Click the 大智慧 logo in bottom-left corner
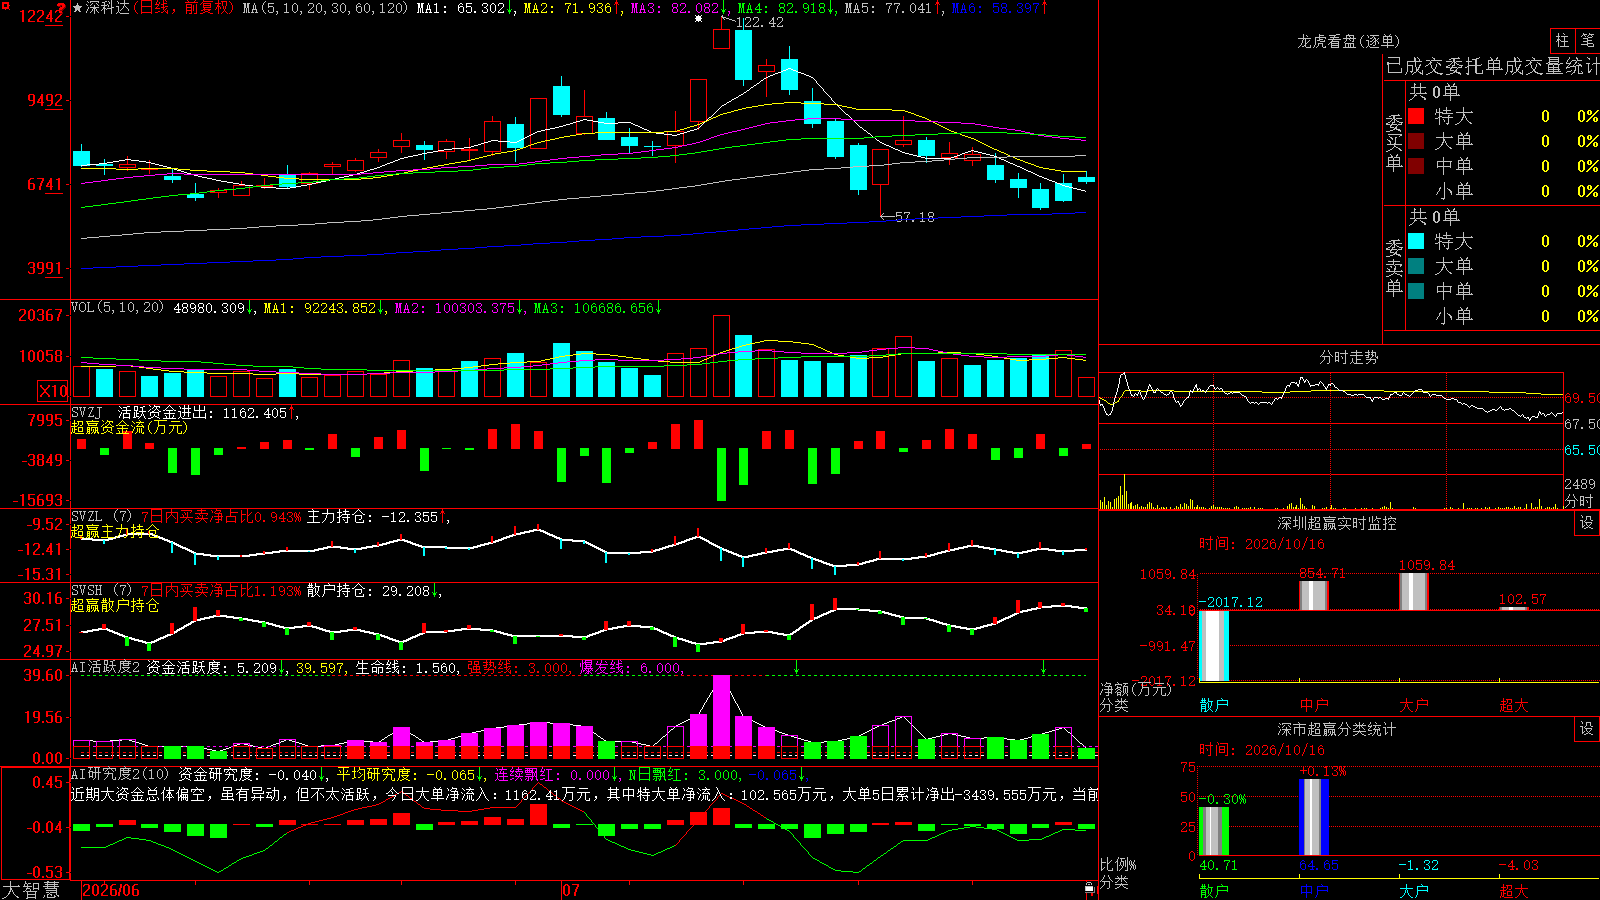This screenshot has height=900, width=1600. [31, 890]
